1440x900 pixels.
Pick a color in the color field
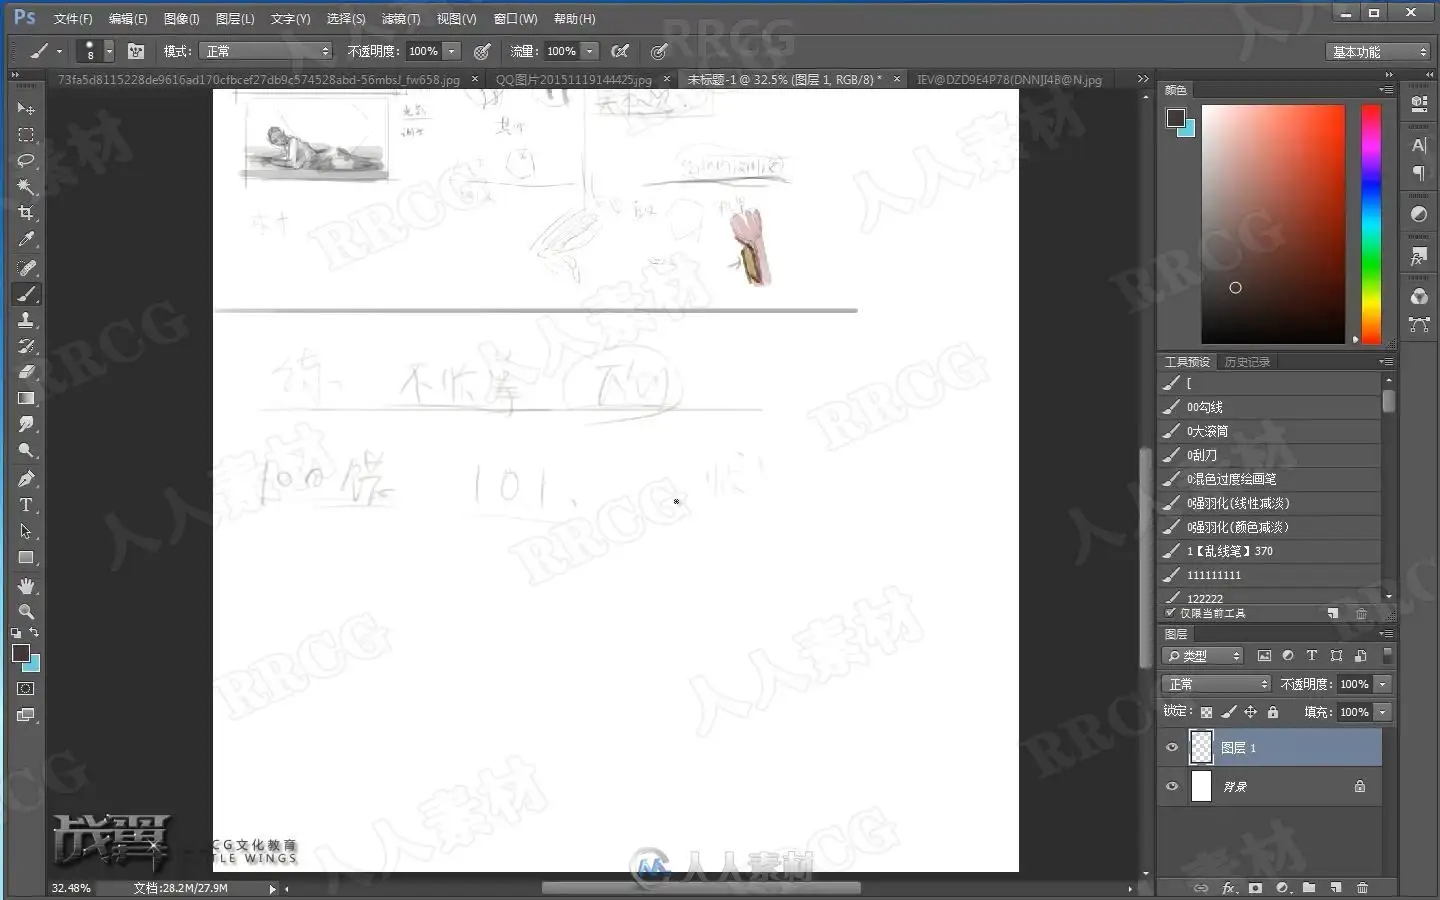point(1273,224)
